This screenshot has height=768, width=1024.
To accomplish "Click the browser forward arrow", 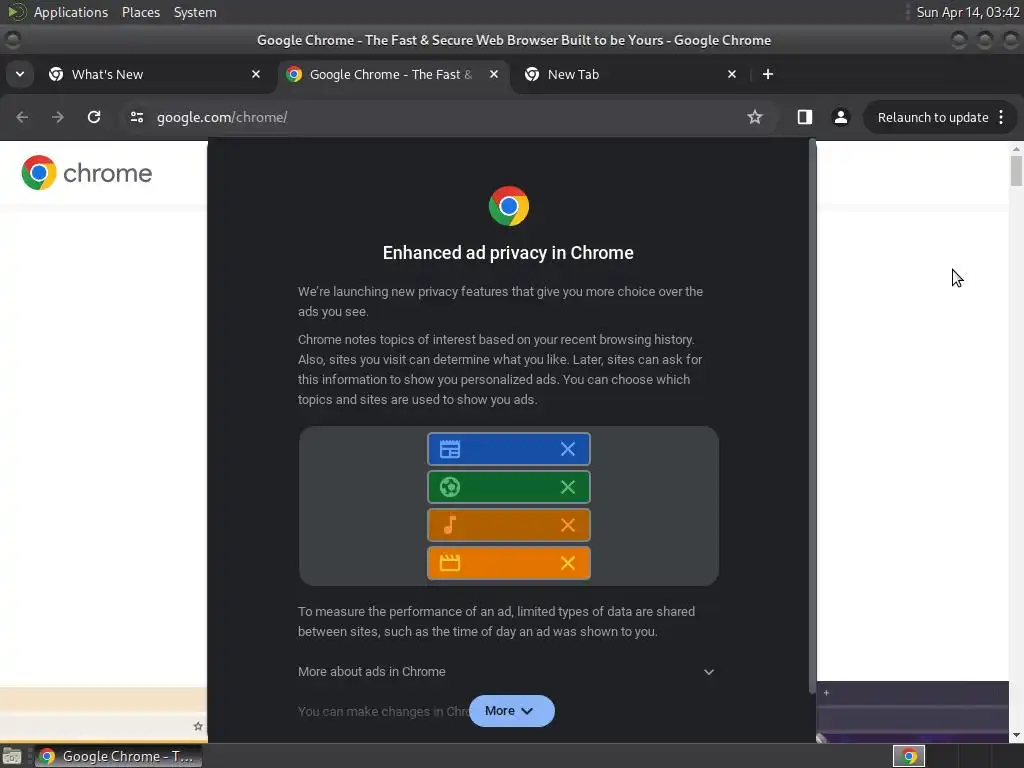I will click(57, 117).
